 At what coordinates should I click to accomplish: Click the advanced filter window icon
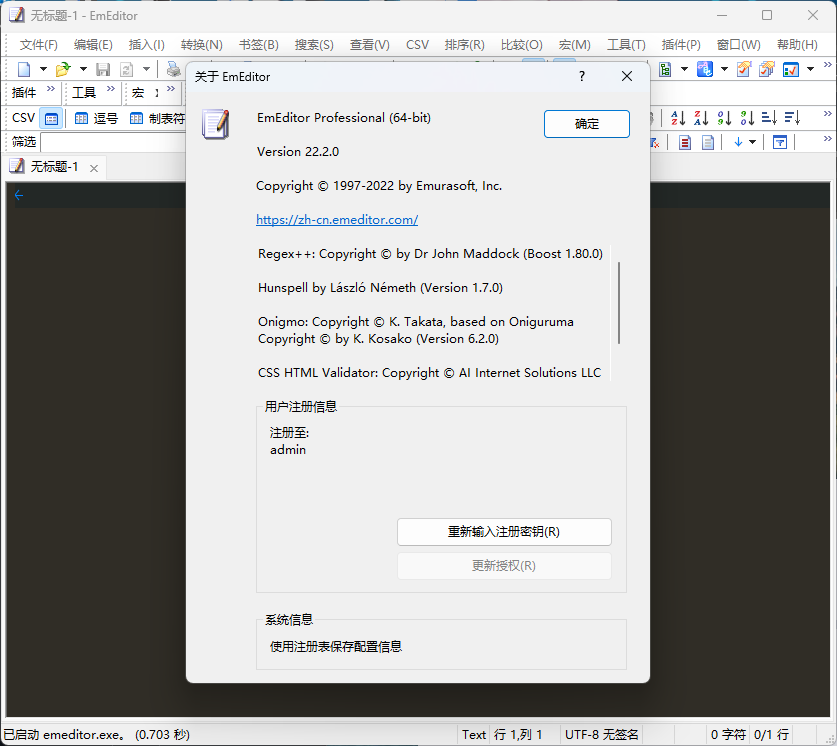click(x=780, y=142)
